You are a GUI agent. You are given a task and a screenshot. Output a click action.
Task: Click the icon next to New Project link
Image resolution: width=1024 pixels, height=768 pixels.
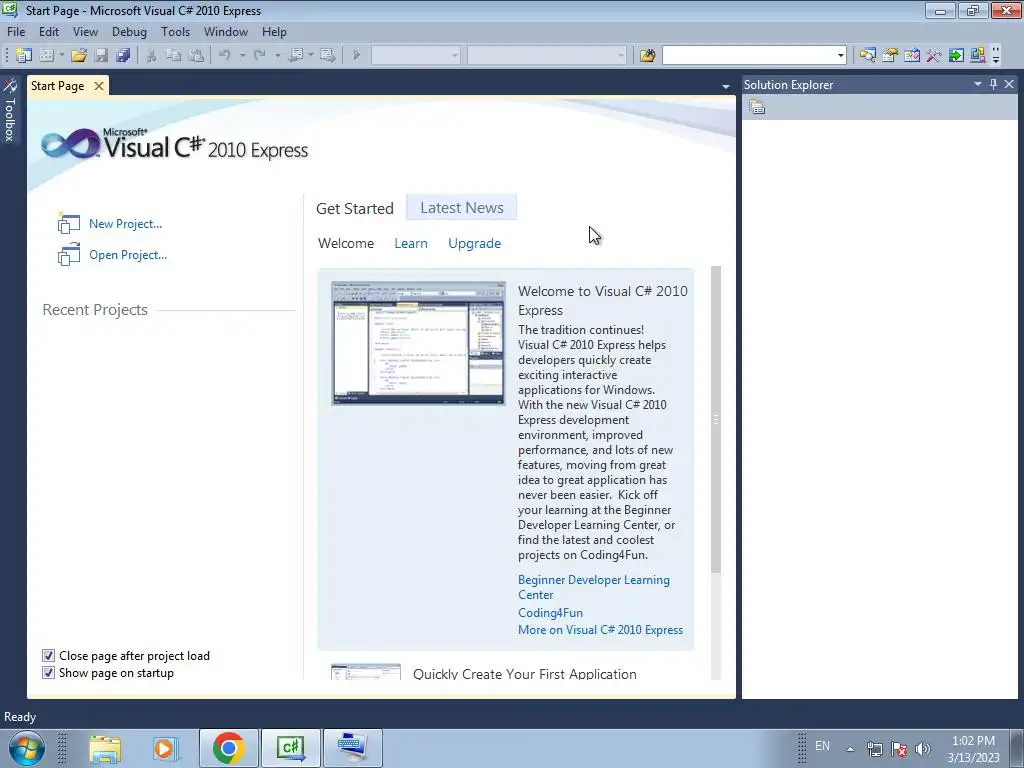tap(69, 223)
